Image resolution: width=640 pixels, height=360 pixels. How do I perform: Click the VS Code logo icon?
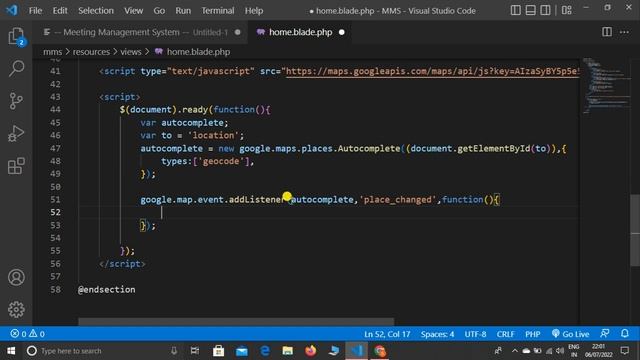(x=12, y=10)
